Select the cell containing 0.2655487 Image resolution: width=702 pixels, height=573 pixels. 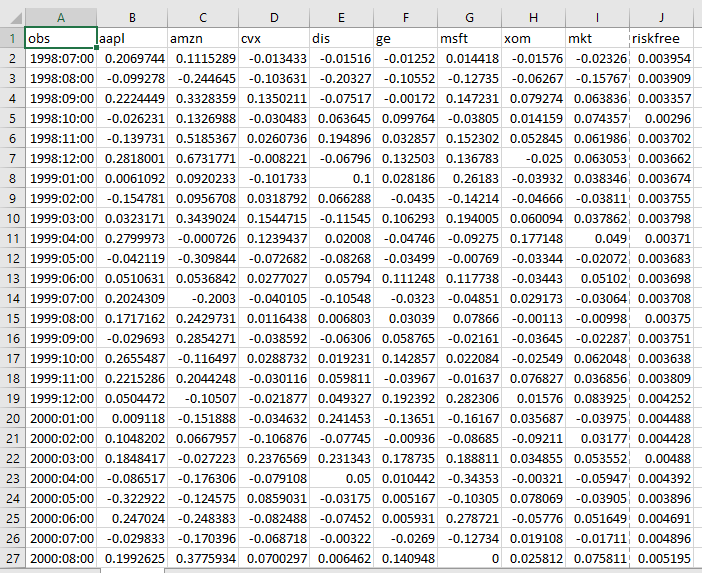tap(132, 359)
